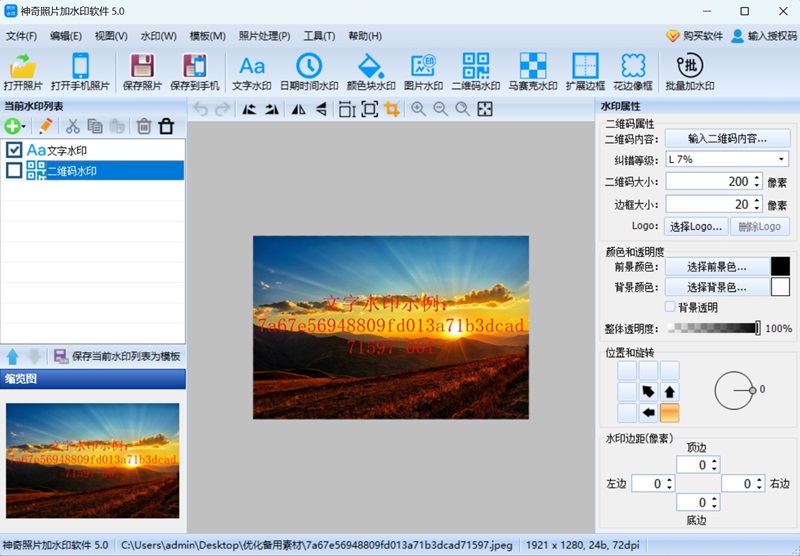
Task: Check the 二维码水印 checkbox
Action: click(x=14, y=170)
